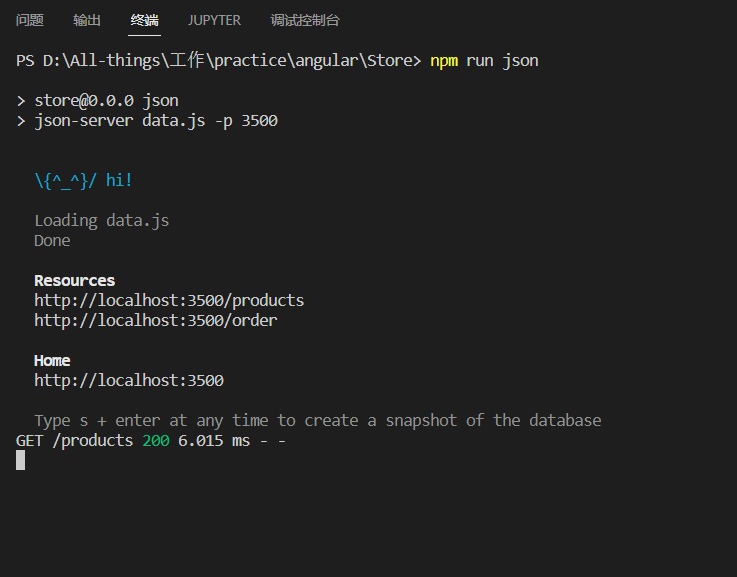
Task: Open the http://localhost:3500/products link
Action: coord(169,300)
